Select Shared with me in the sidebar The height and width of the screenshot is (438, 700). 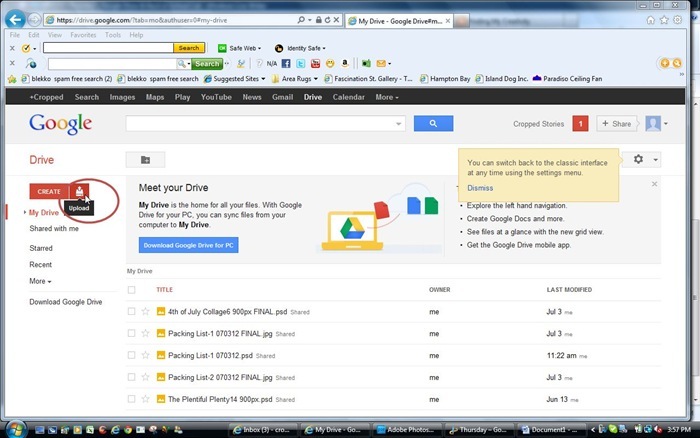[54, 228]
